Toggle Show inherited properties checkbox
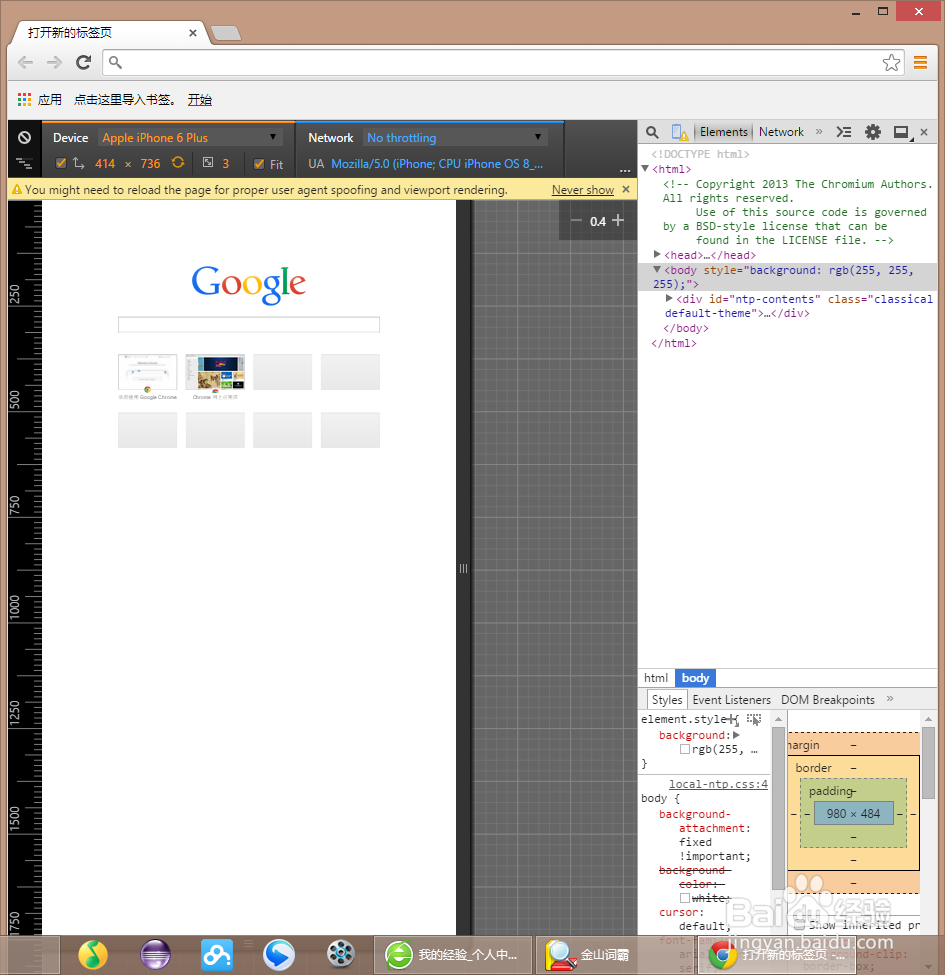The height and width of the screenshot is (975, 945). coord(800,925)
